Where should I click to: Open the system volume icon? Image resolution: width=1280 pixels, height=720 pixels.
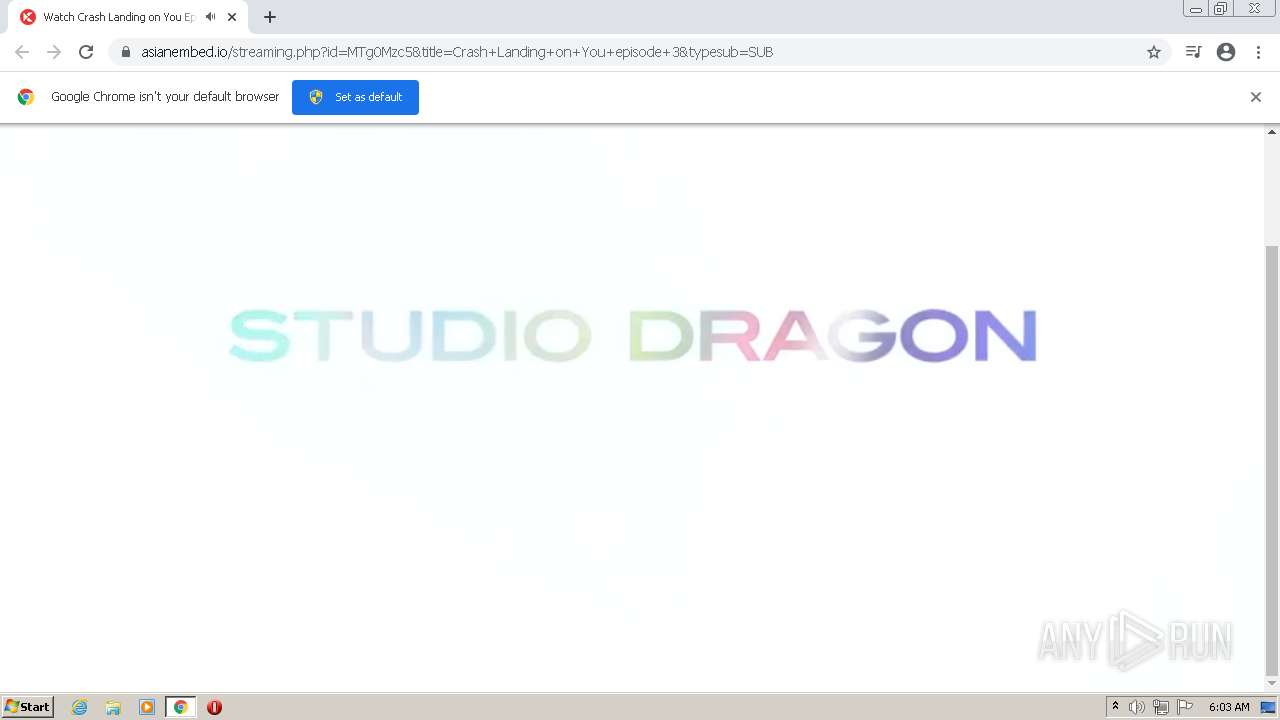[x=1137, y=707]
